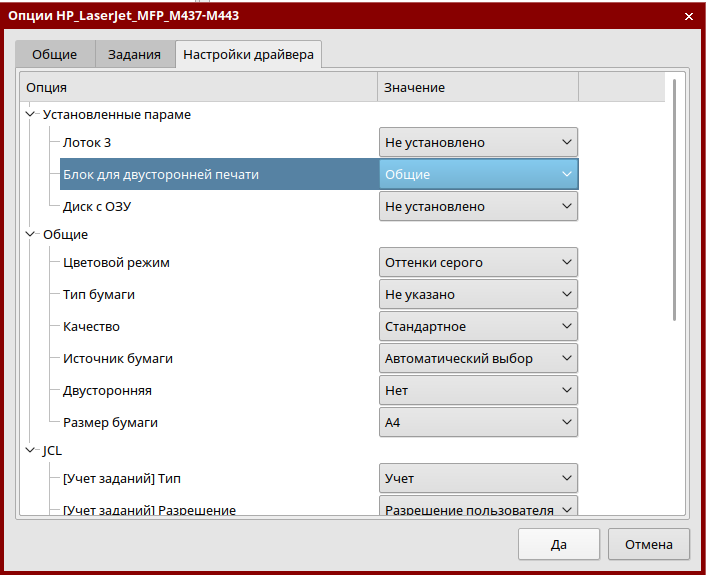707x575 pixels.
Task: Open the Двусторонняя dropdown
Action: point(478,391)
